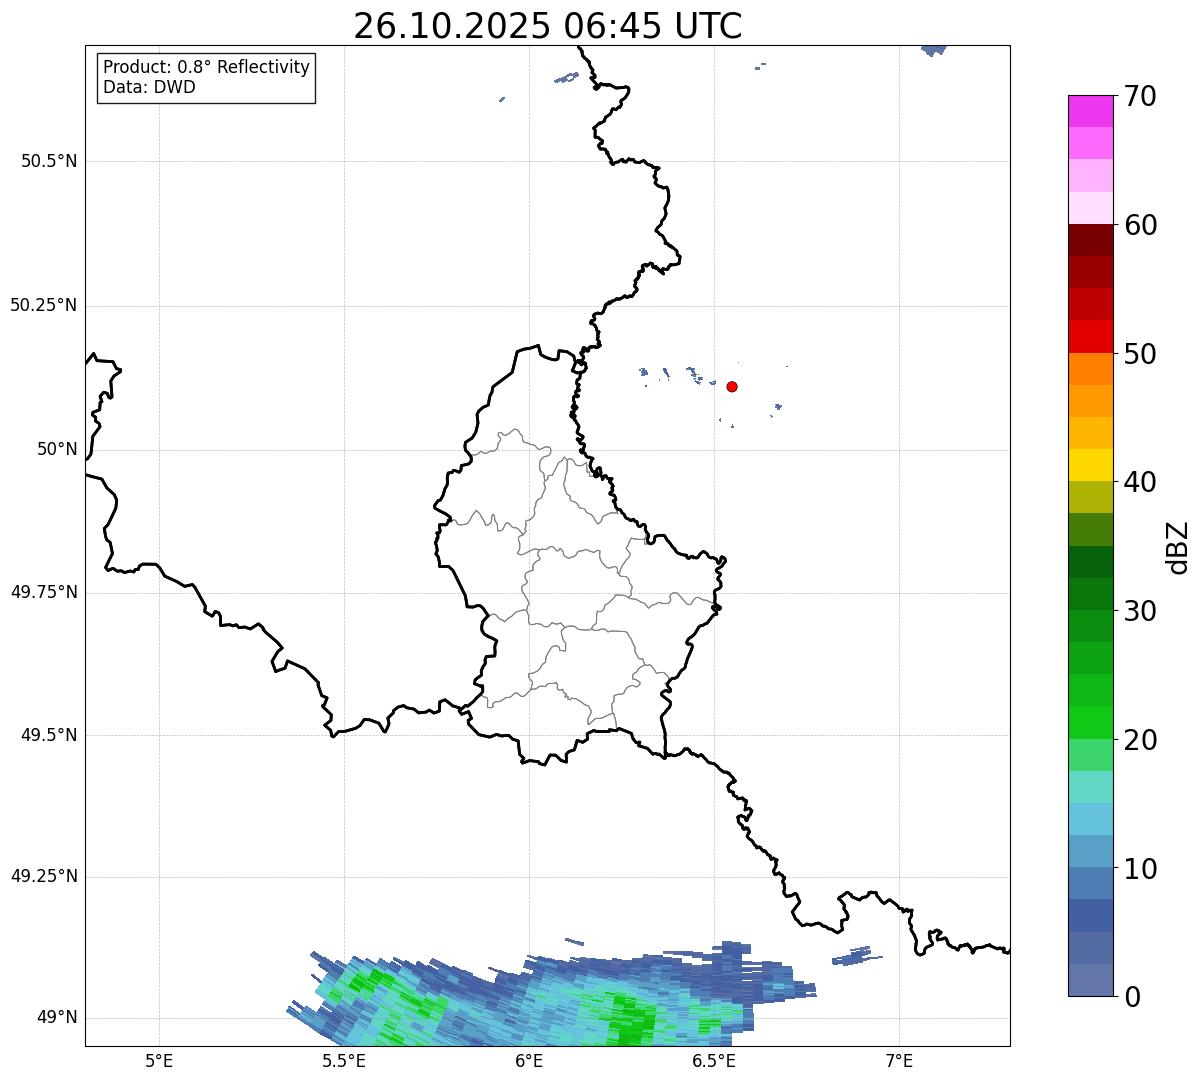Image resolution: width=1202 pixels, height=1081 pixels.
Task: Click the title '26.10.2025 06:45 UTC'
Action: [548, 26]
